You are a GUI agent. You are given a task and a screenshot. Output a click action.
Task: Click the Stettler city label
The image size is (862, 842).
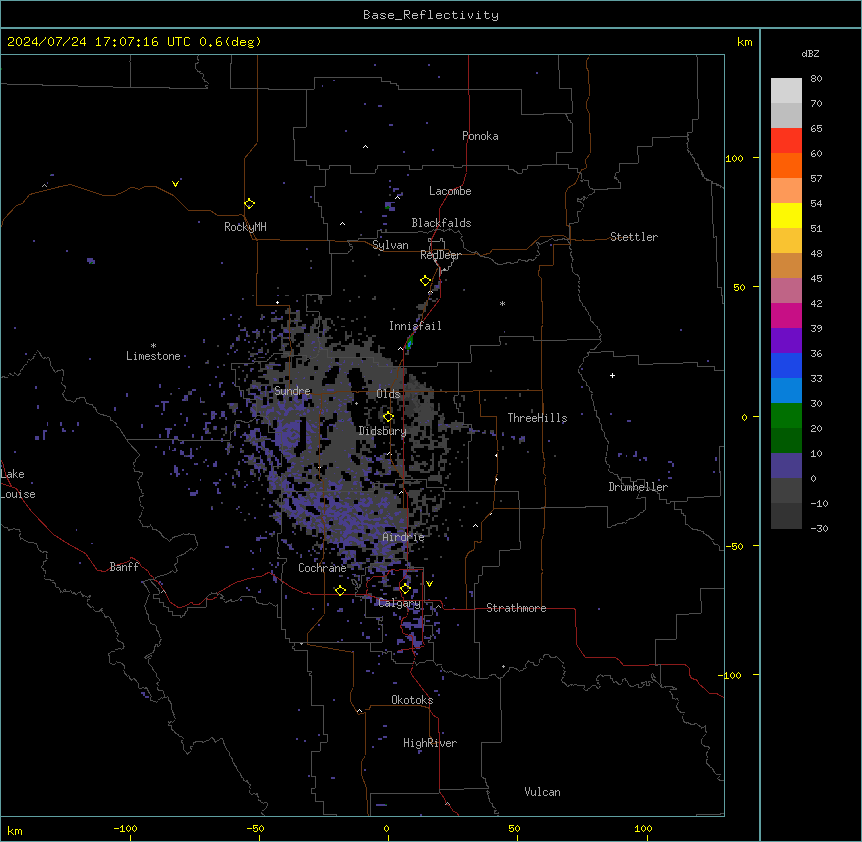pyautogui.click(x=634, y=237)
